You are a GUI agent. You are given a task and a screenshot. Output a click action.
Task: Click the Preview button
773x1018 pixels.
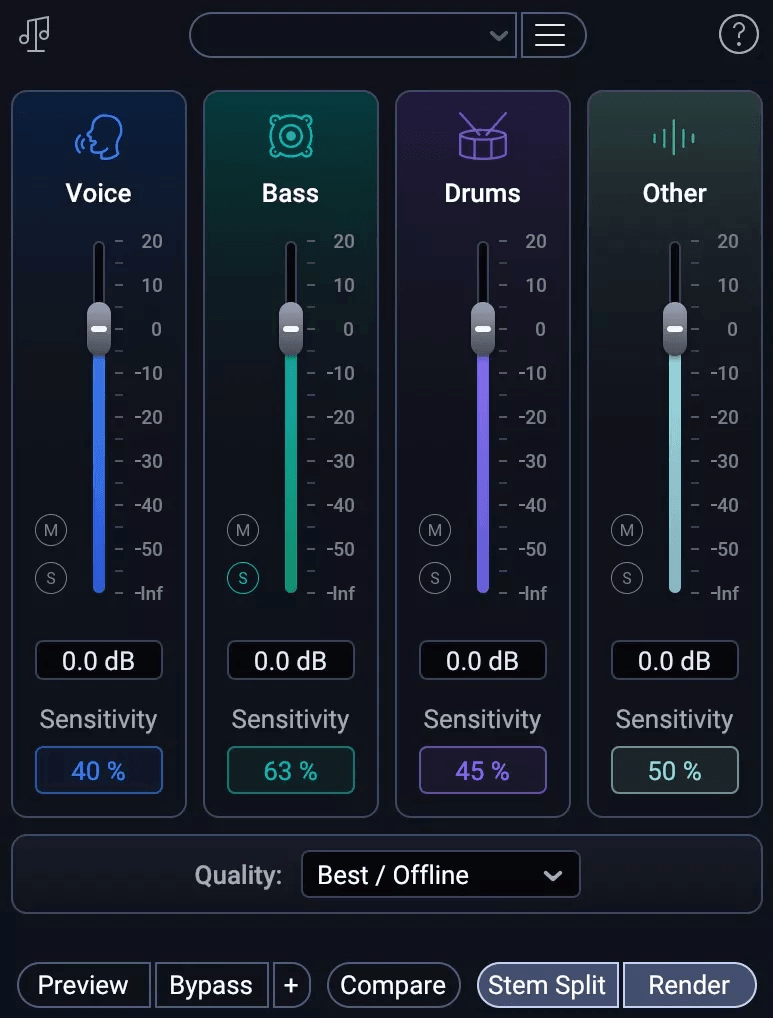[x=84, y=985]
